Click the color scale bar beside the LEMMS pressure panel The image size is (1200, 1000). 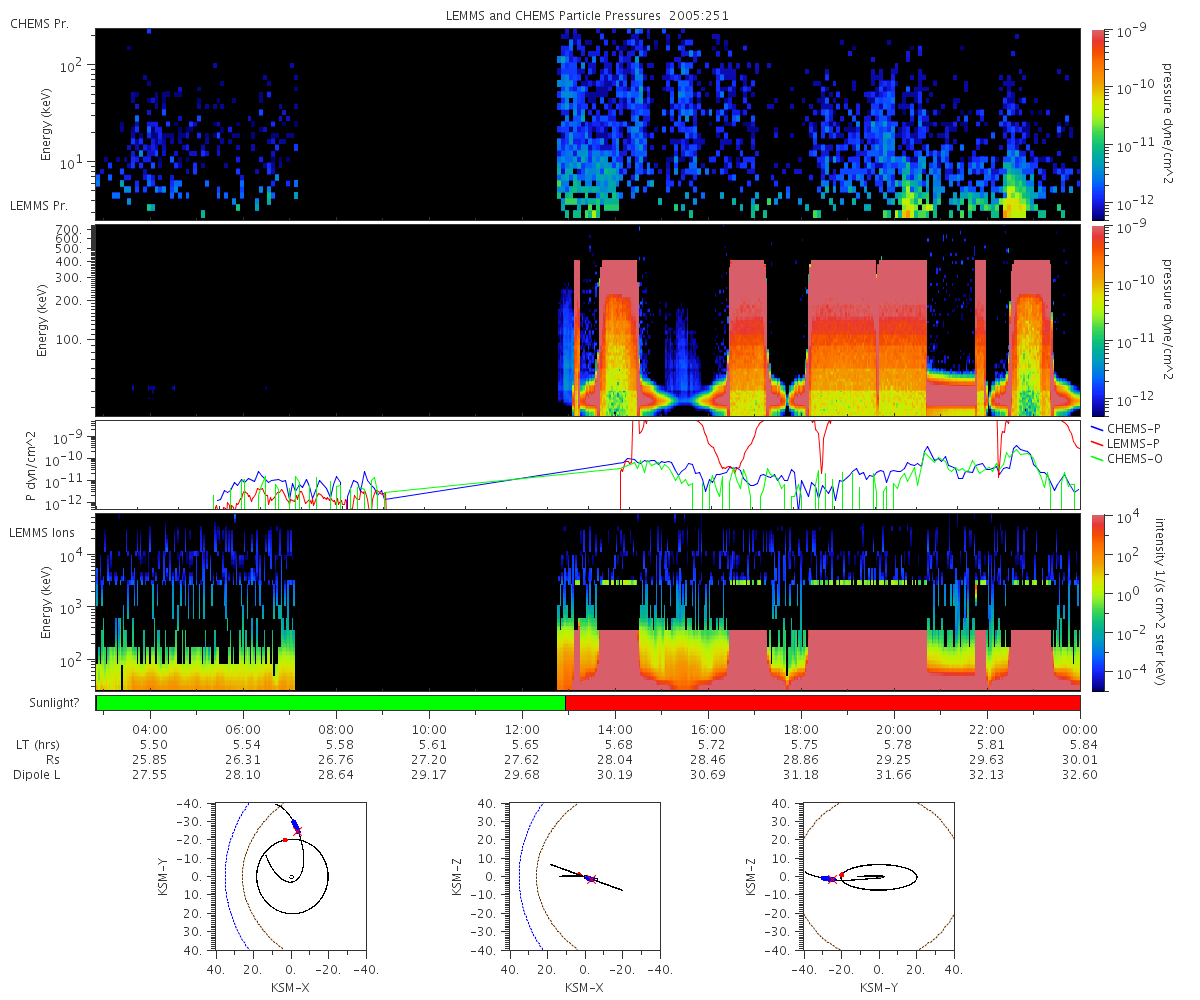[x=1099, y=320]
